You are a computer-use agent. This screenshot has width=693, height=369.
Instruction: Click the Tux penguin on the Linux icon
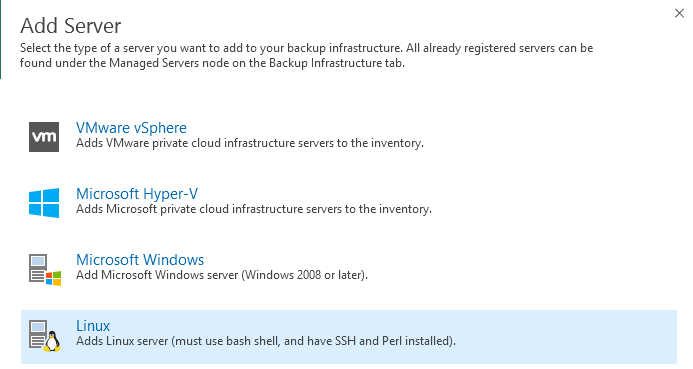coord(53,342)
